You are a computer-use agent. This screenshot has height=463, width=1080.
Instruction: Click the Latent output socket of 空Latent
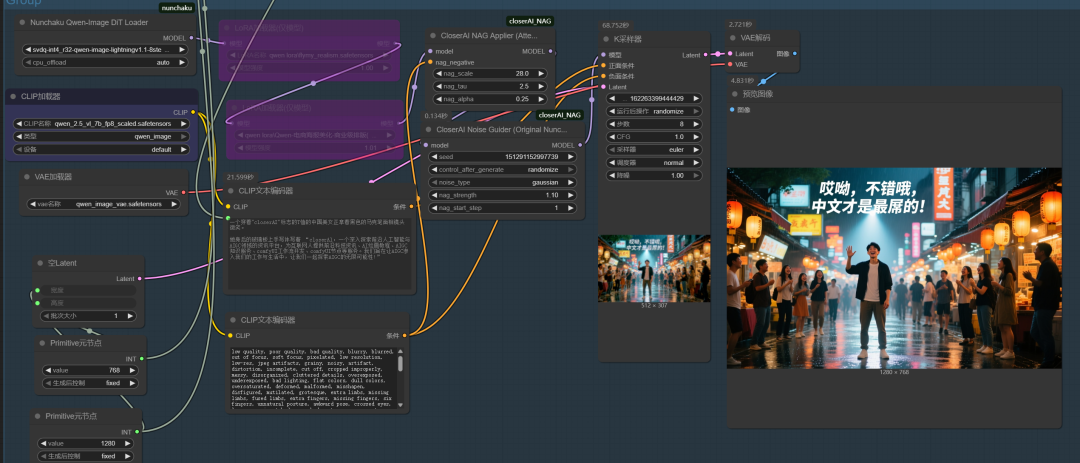click(x=140, y=278)
